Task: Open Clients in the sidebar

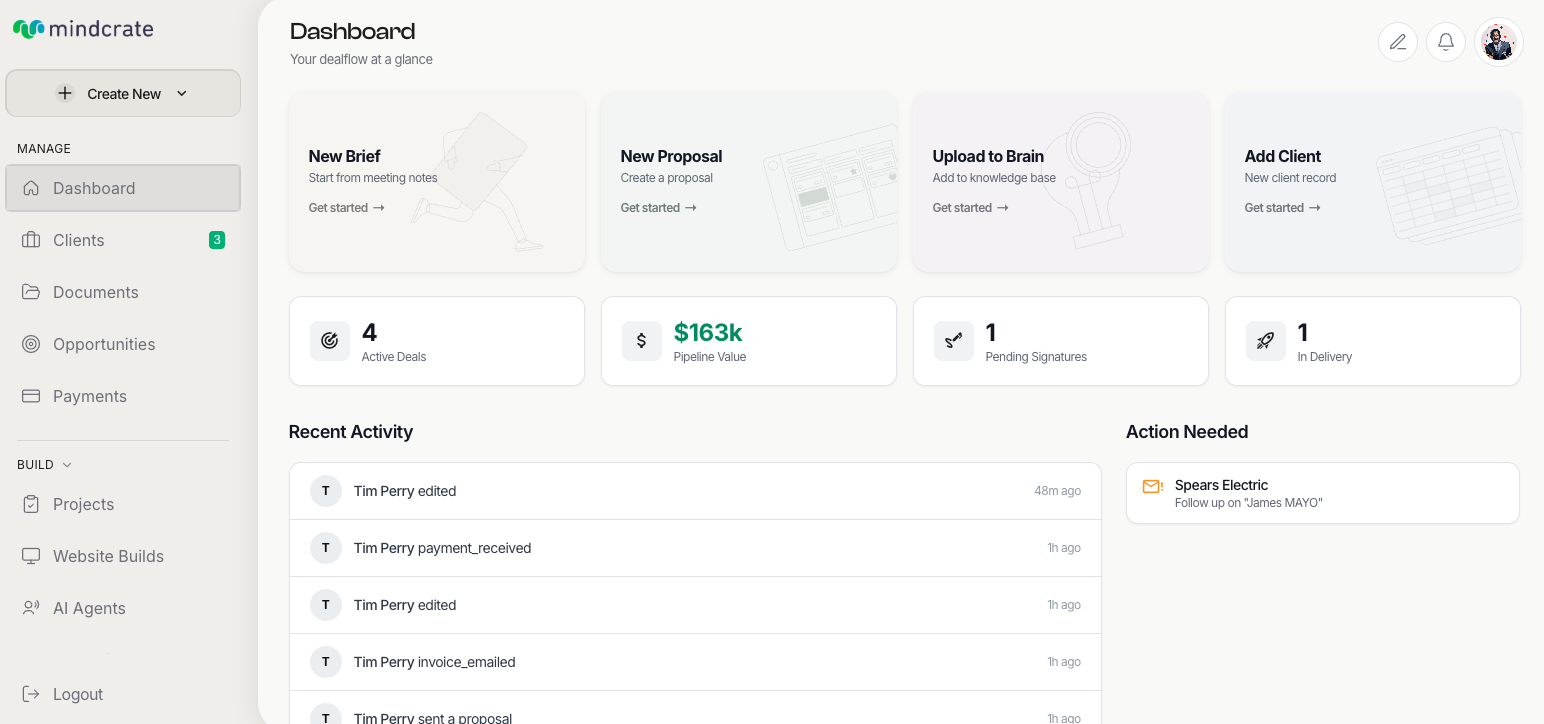Action: coord(123,240)
